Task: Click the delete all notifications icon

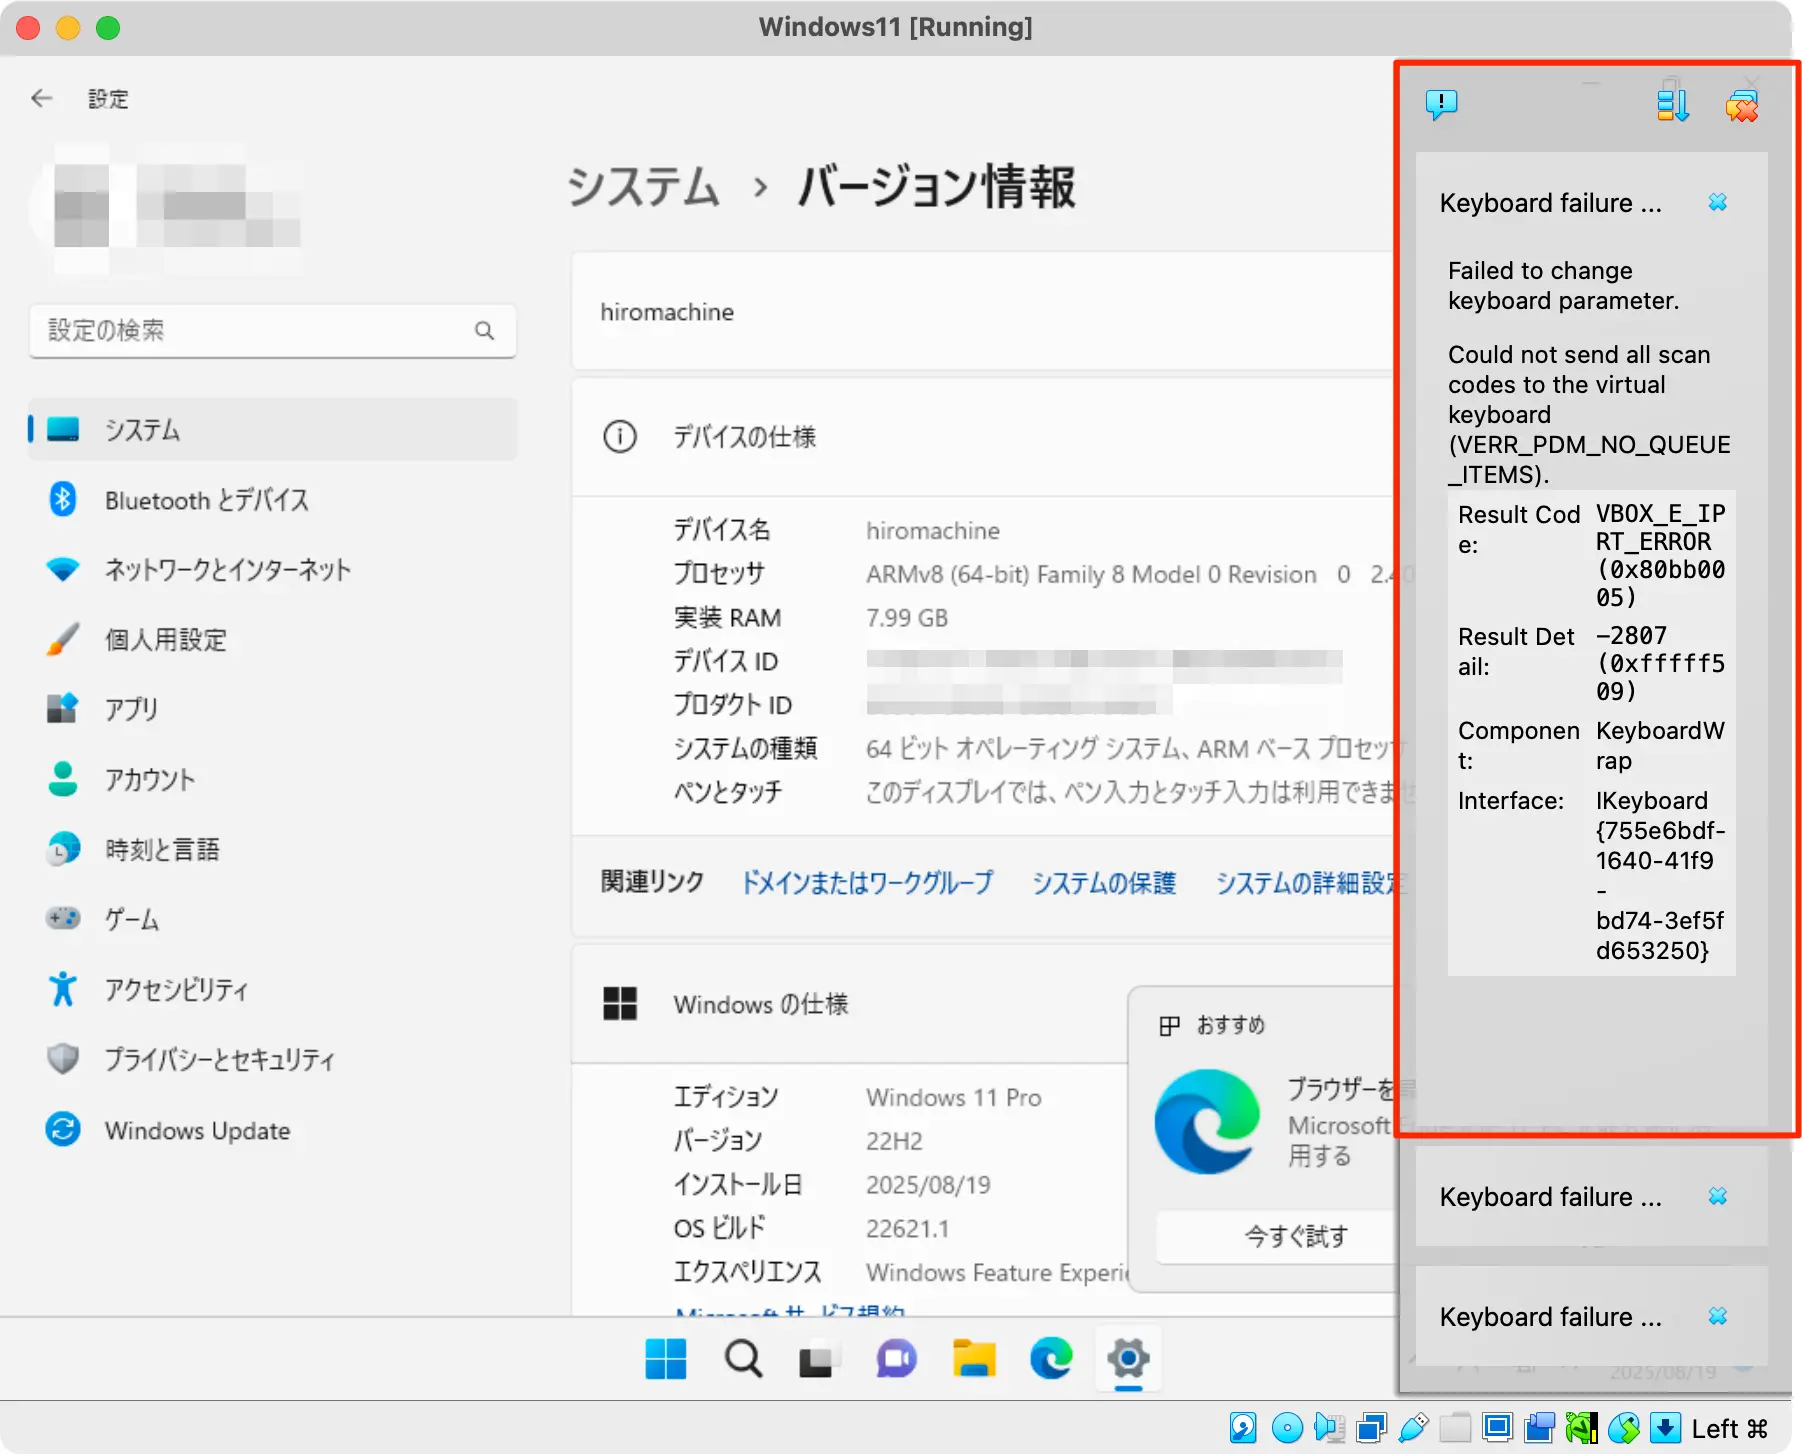Action: point(1741,106)
